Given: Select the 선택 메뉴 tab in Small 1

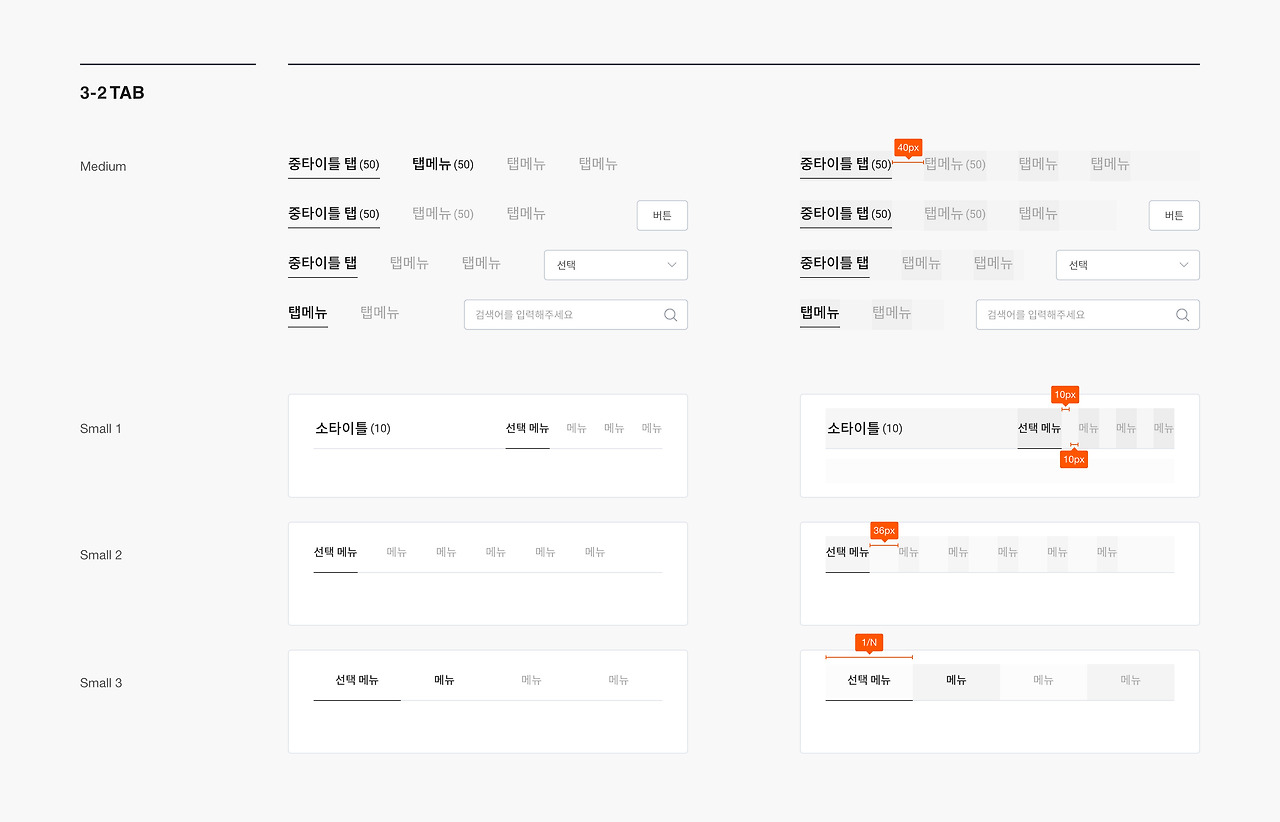Looking at the screenshot, I should [x=527, y=428].
